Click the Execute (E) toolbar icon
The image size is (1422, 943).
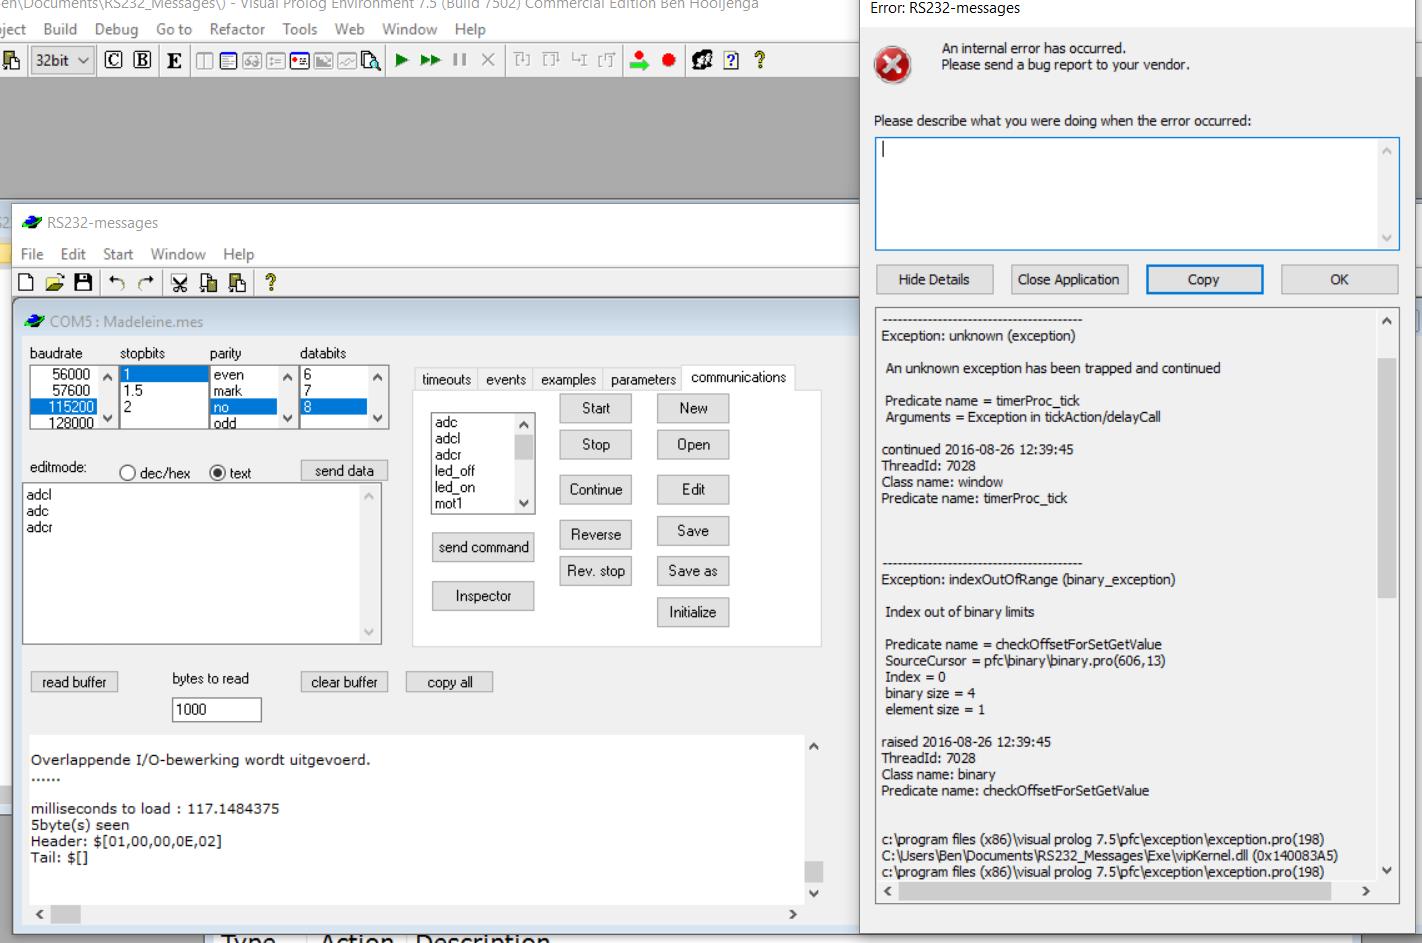tap(174, 60)
